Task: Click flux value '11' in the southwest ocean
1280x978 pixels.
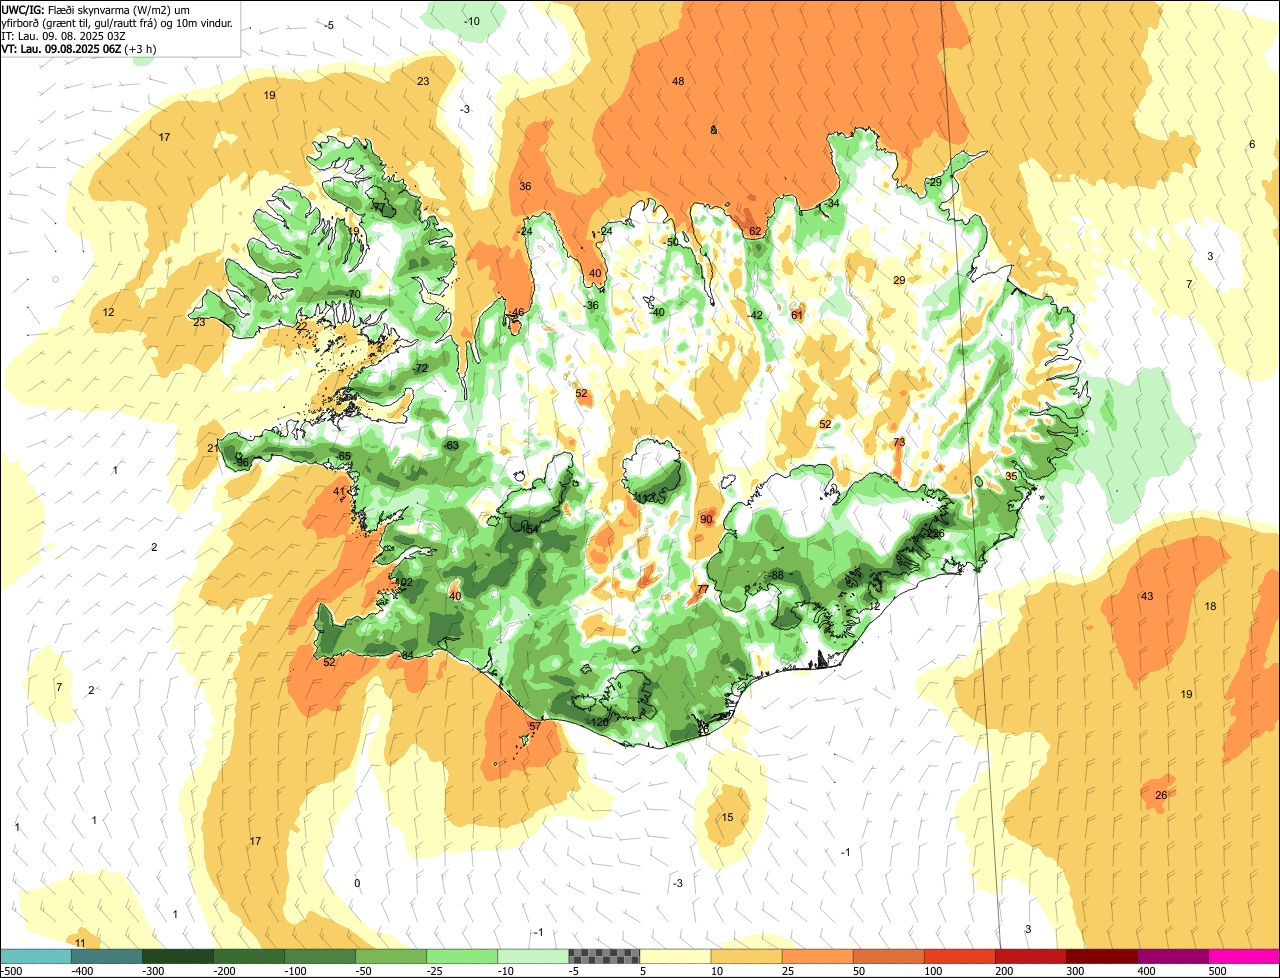Action: click(80, 943)
